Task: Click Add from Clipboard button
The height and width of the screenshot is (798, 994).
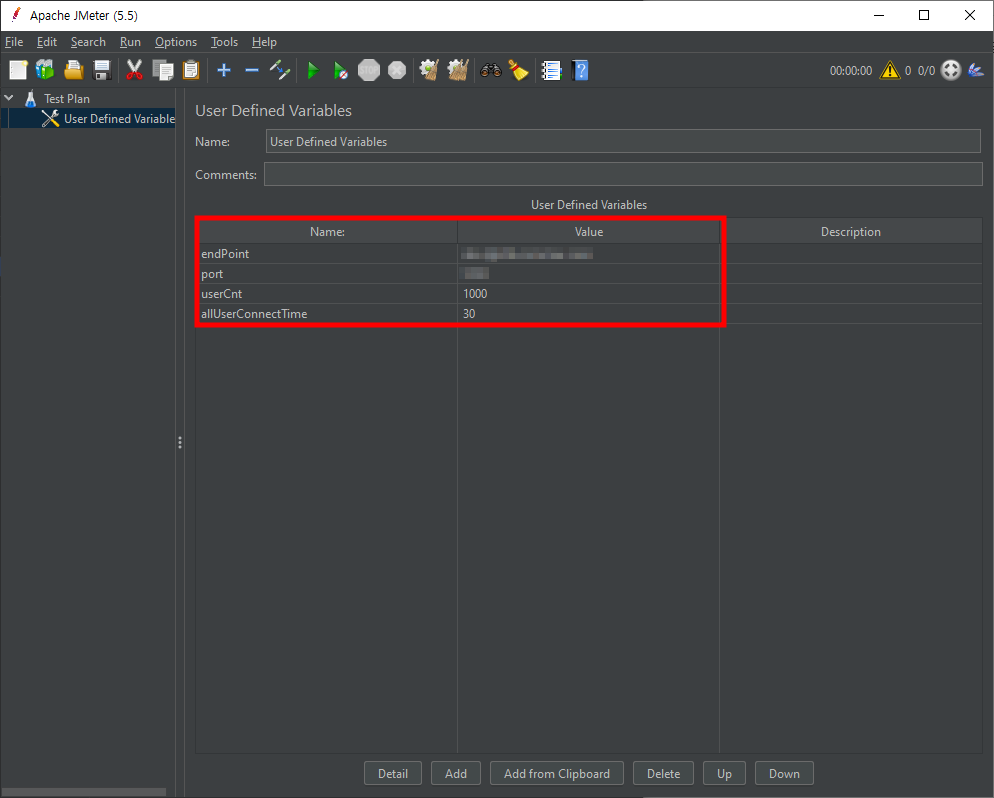Action: pyautogui.click(x=557, y=773)
